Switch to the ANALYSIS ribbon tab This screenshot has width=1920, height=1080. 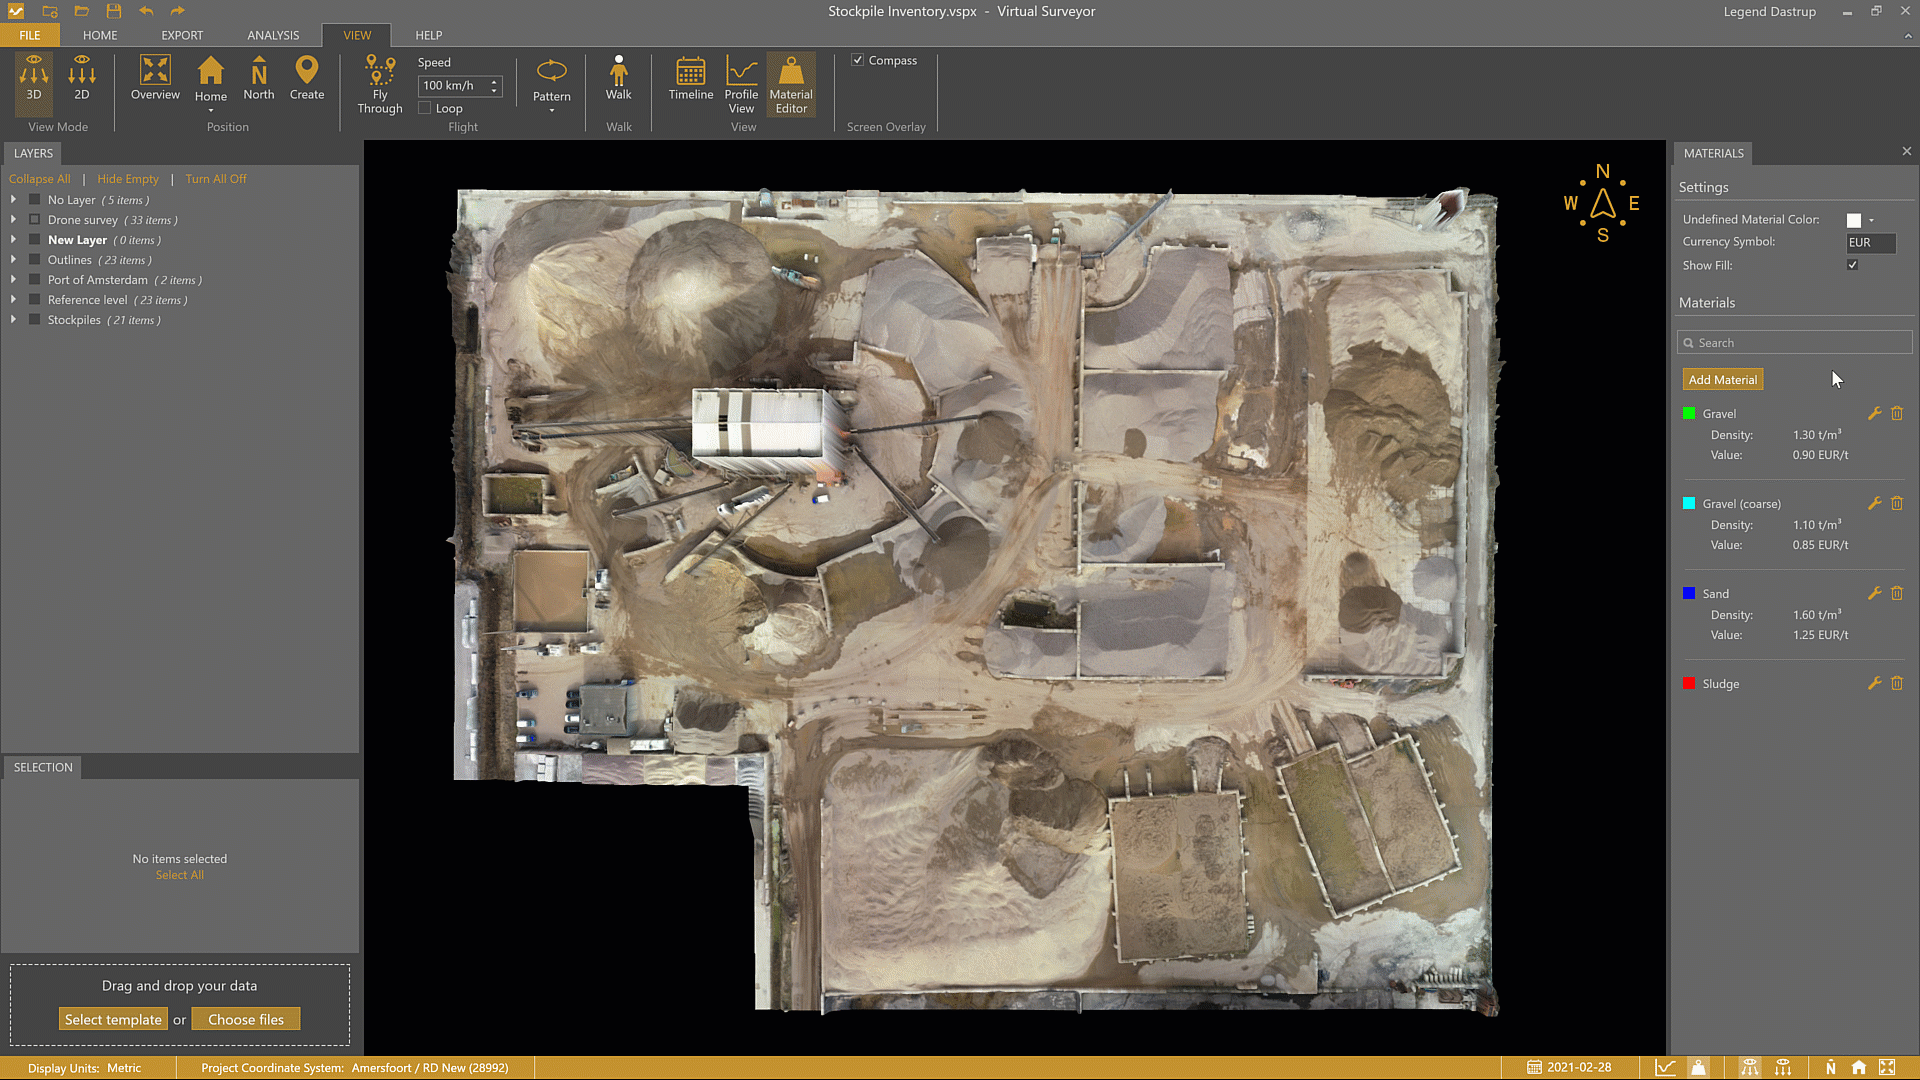[273, 35]
